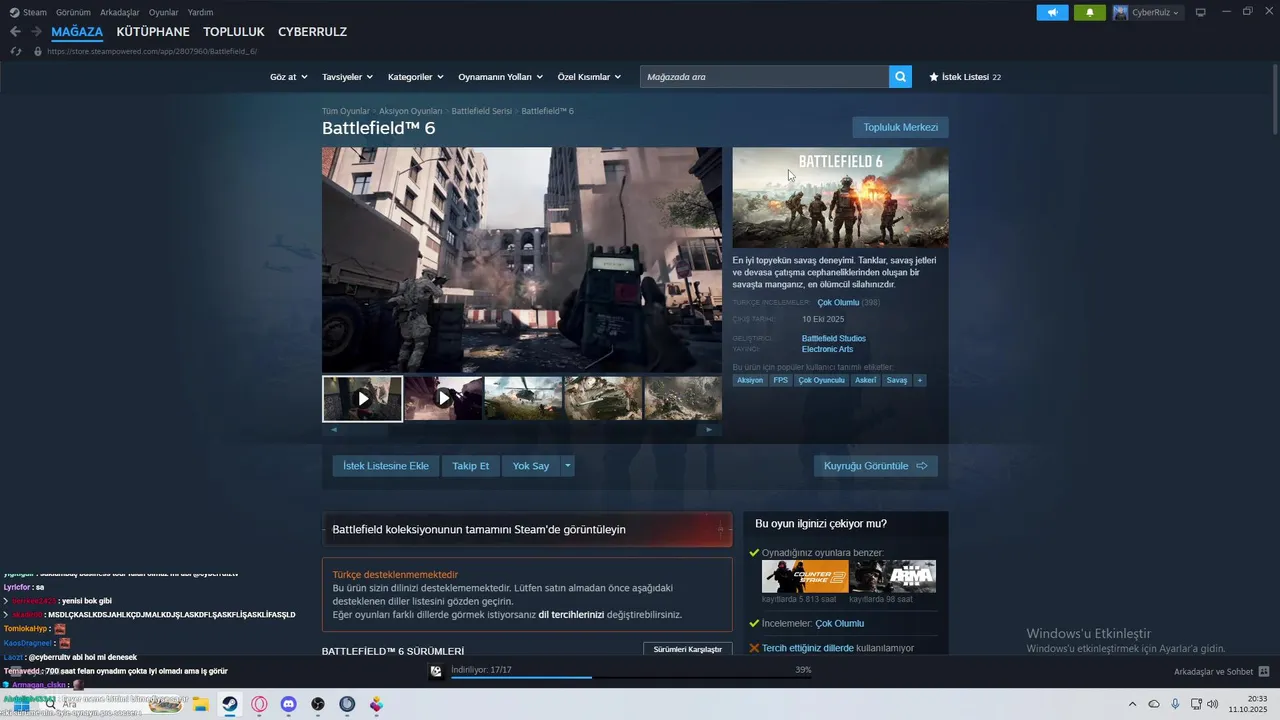Click the network tray icon

[1196, 704]
